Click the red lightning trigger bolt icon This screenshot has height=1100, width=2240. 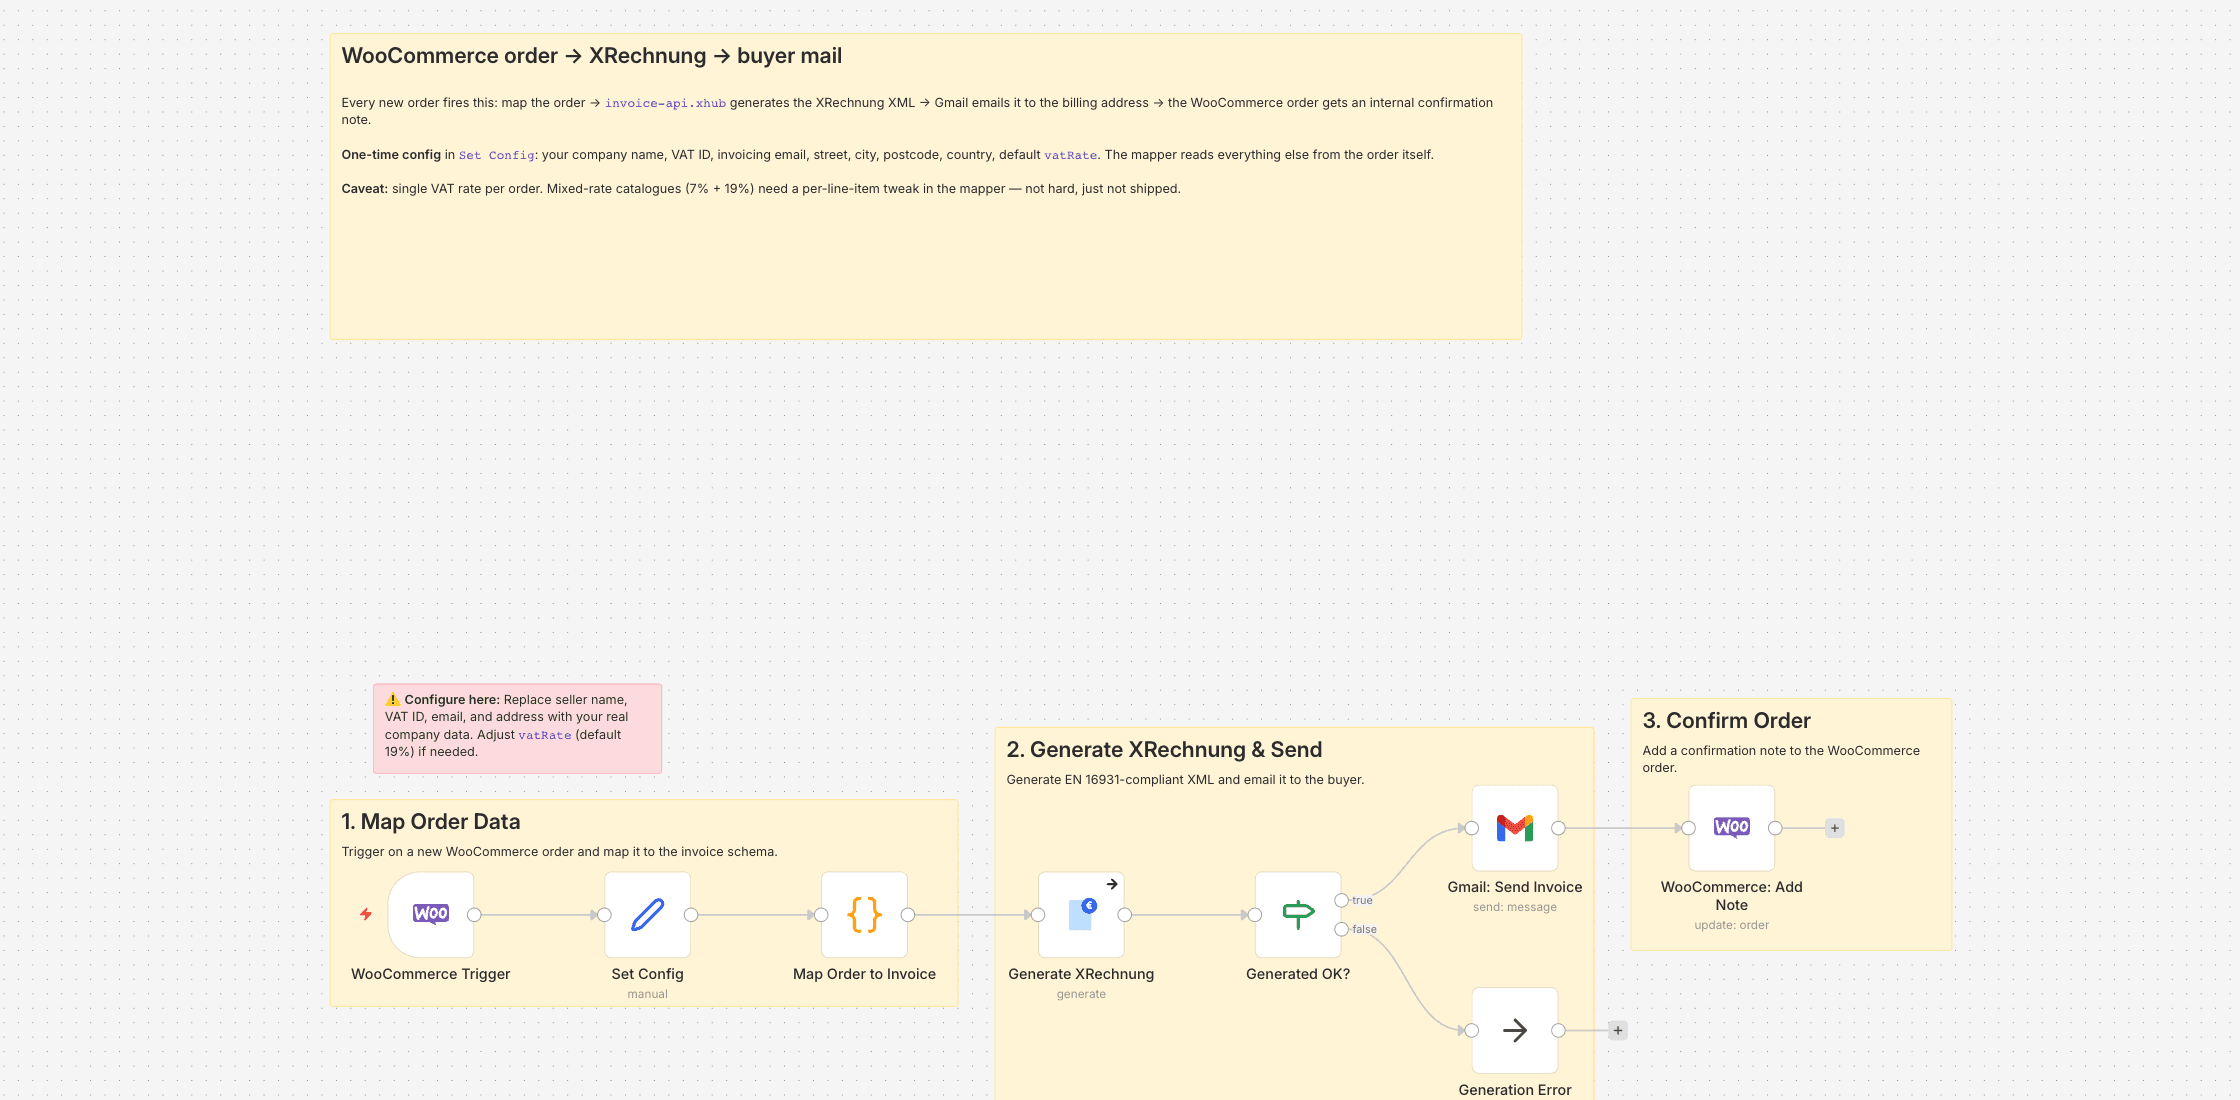[x=366, y=914]
